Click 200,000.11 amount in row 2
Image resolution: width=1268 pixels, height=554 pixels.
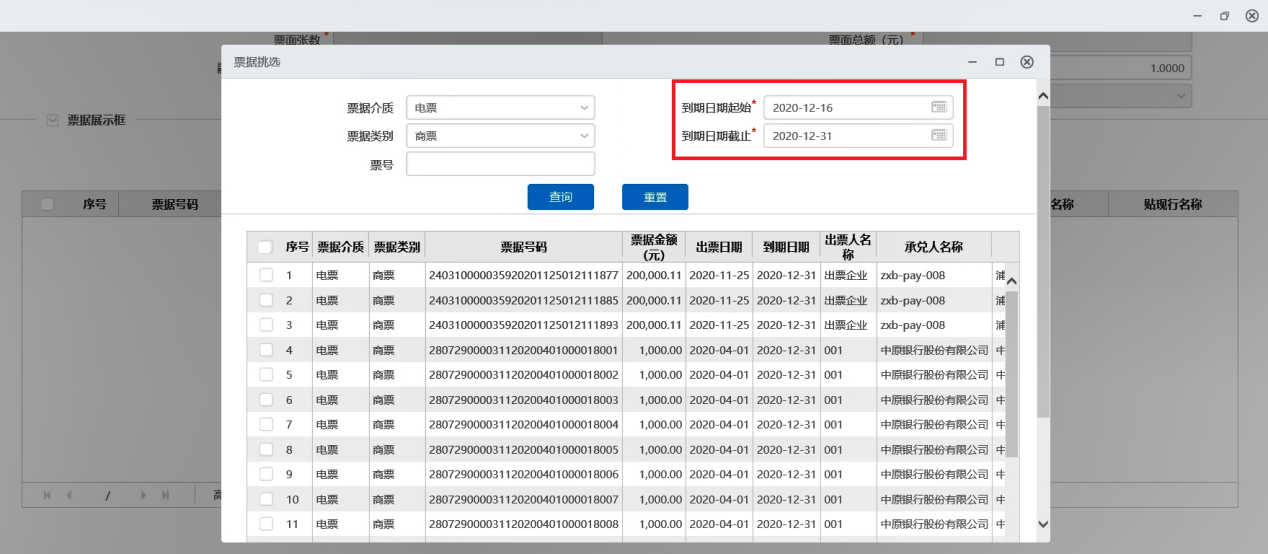(654, 300)
